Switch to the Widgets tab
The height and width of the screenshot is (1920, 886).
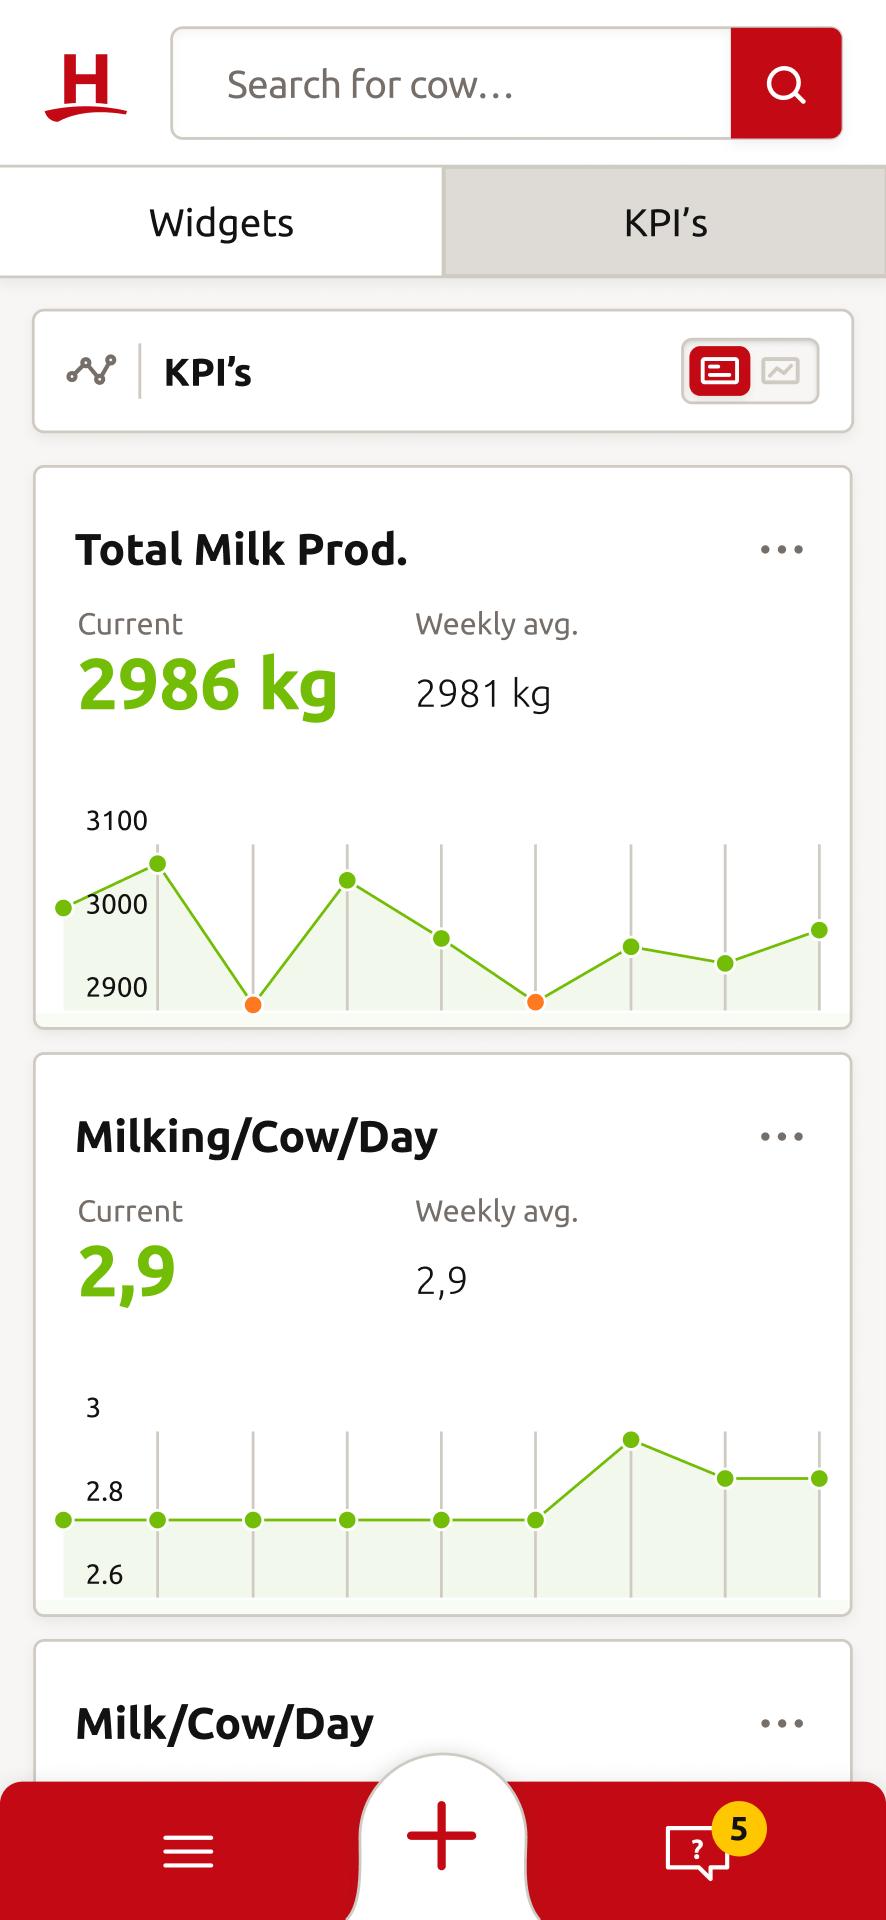(221, 222)
